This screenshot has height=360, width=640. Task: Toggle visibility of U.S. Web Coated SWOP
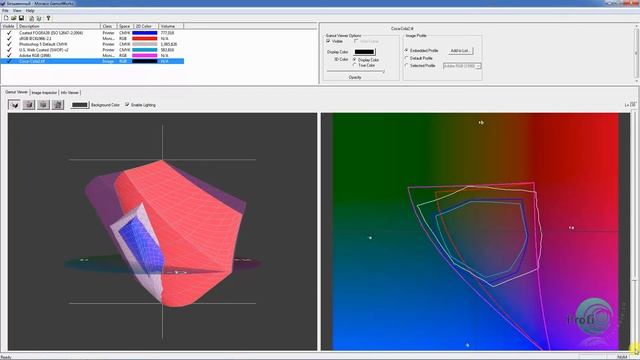coord(9,50)
